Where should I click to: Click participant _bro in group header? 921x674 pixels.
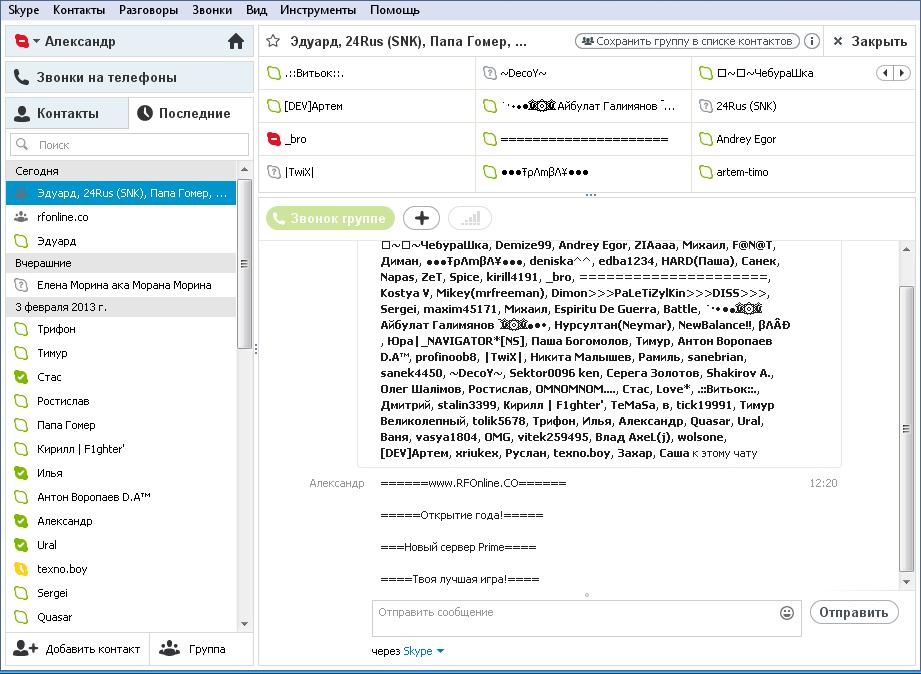point(367,139)
